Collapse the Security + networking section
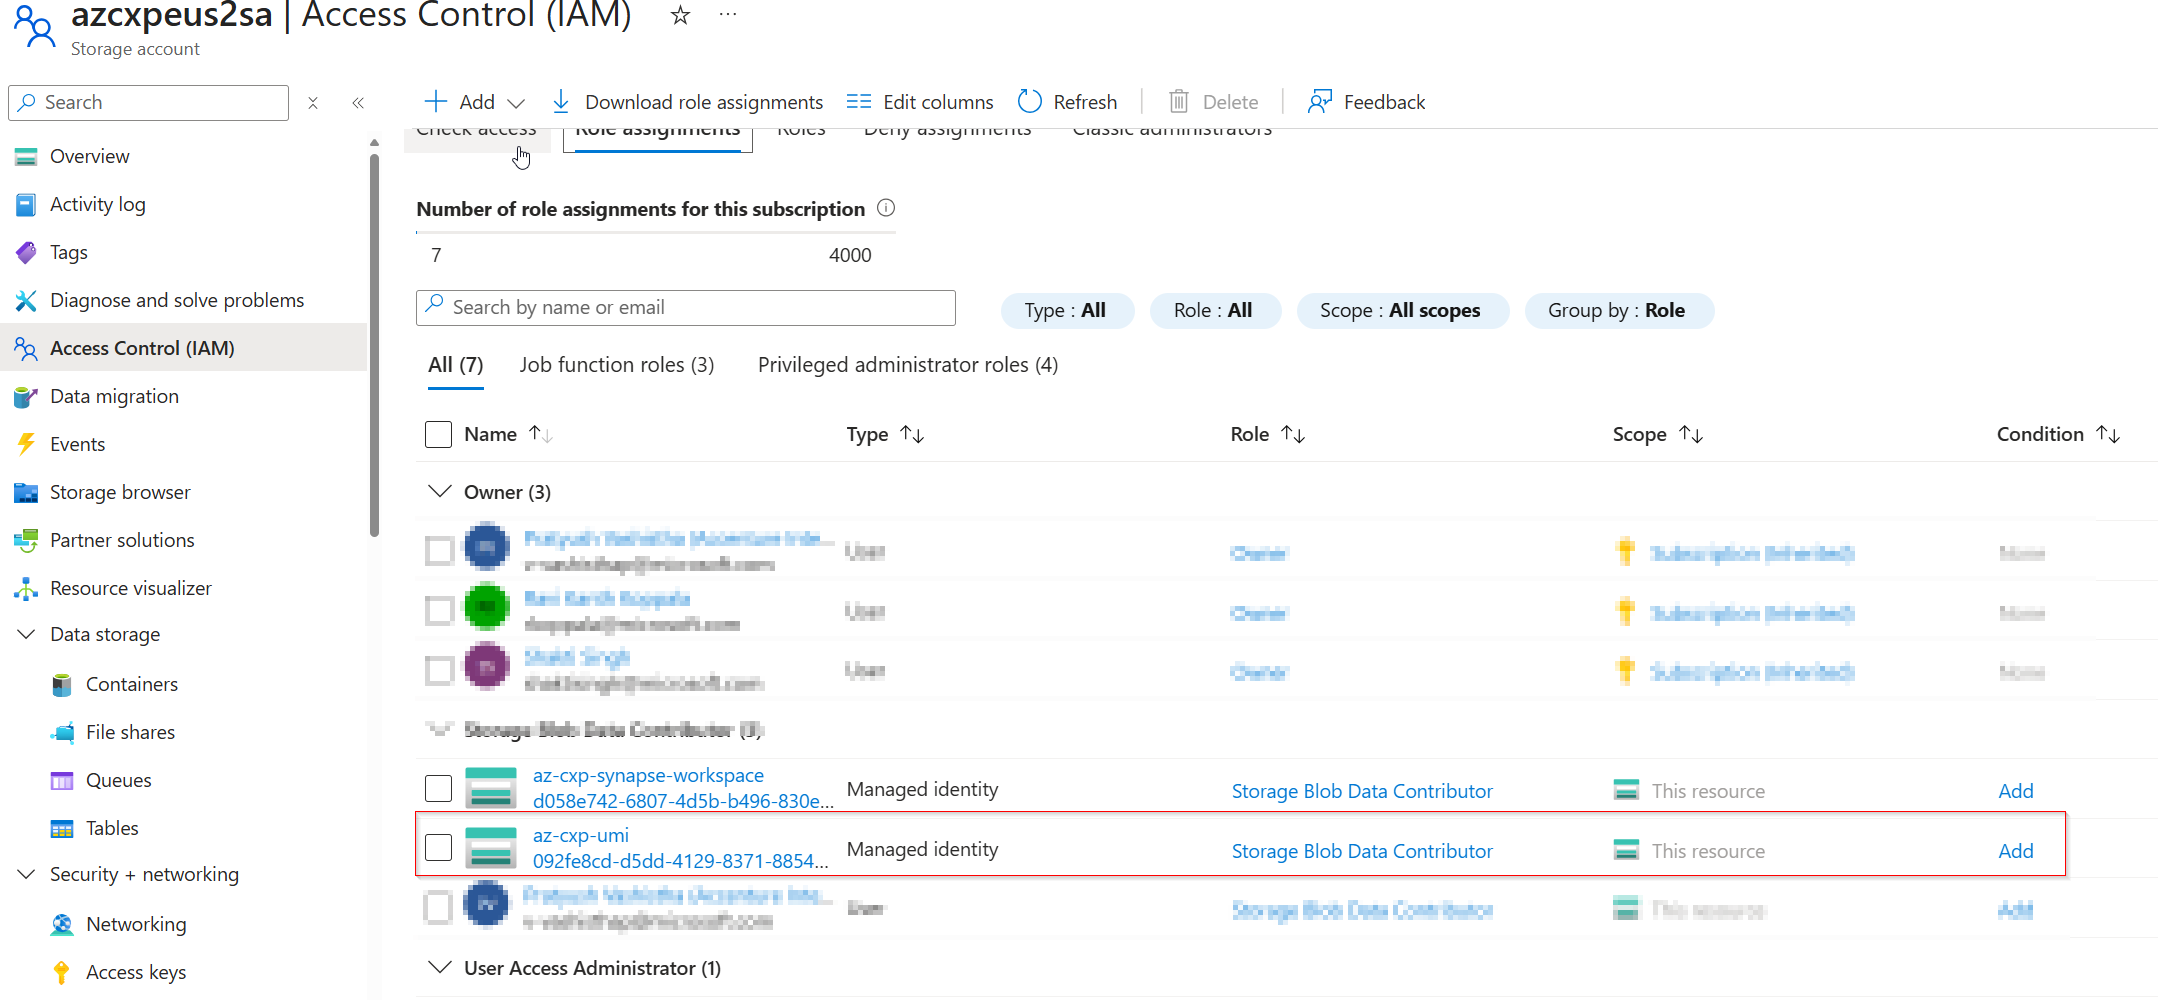 (x=27, y=875)
